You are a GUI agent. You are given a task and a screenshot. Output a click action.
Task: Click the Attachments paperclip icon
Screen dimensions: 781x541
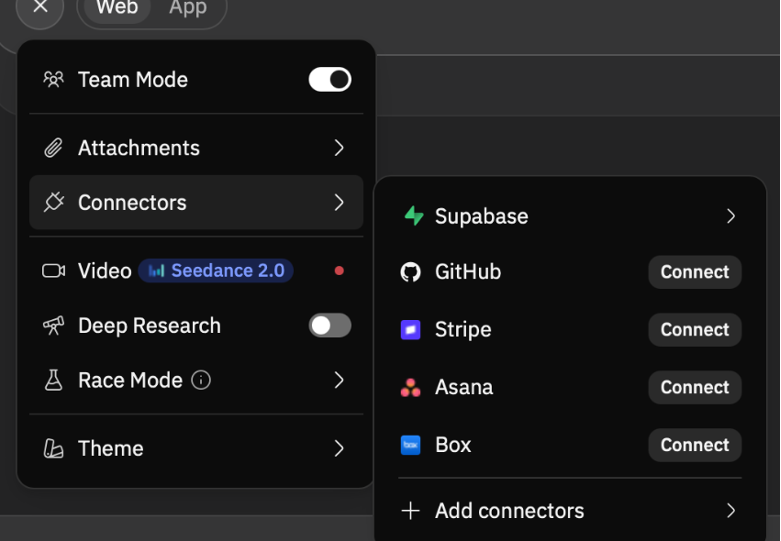[x=53, y=148]
